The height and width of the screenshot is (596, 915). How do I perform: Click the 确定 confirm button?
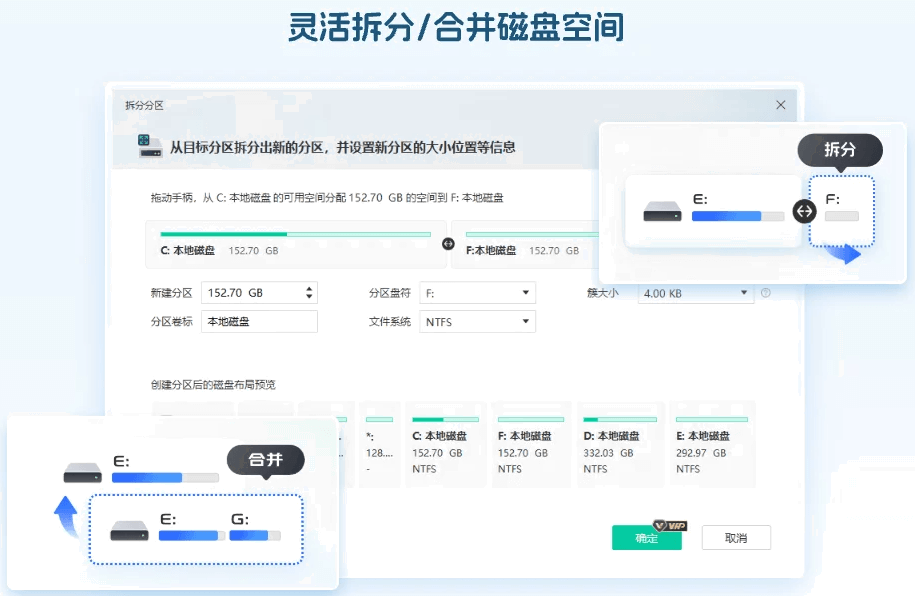(646, 538)
